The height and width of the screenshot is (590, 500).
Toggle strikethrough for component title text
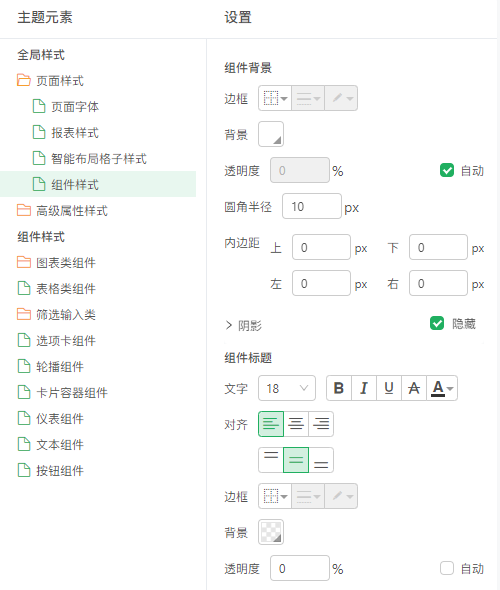coord(414,388)
